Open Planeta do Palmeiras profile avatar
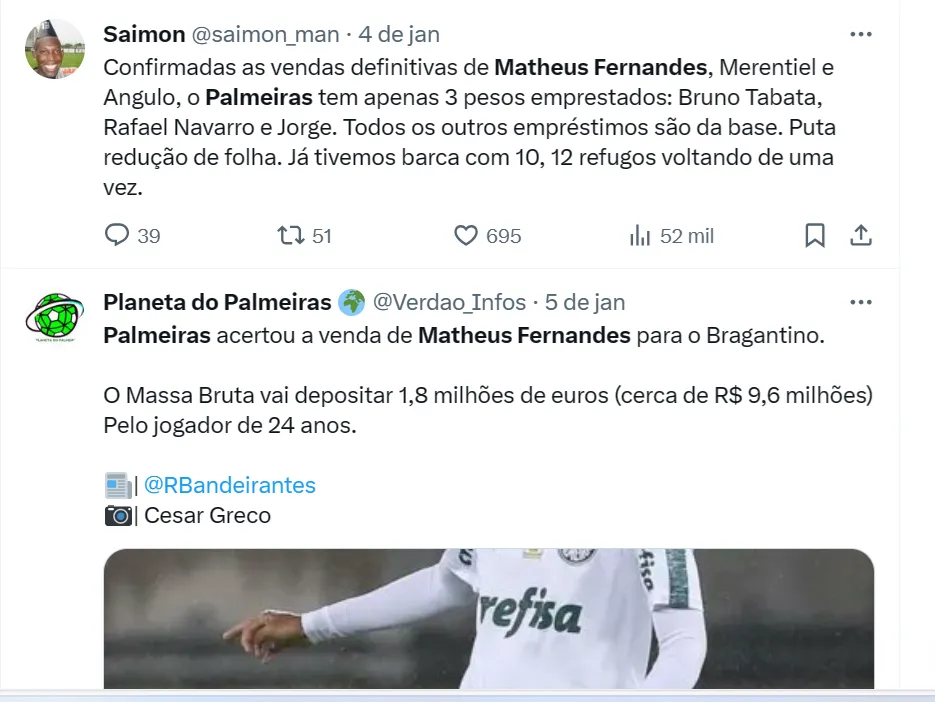 click(55, 317)
